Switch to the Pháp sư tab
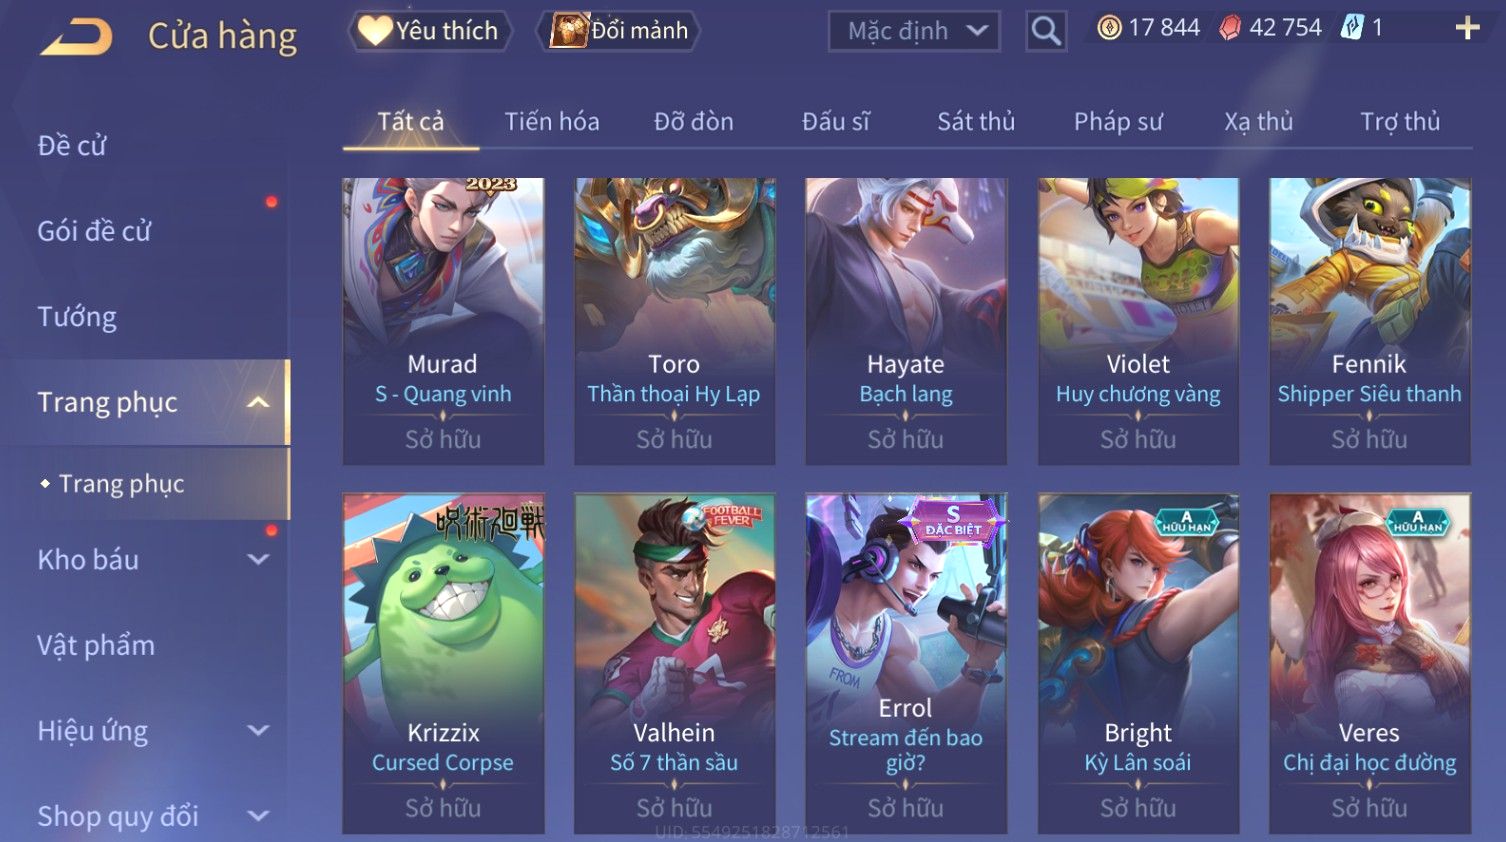 tap(1118, 122)
